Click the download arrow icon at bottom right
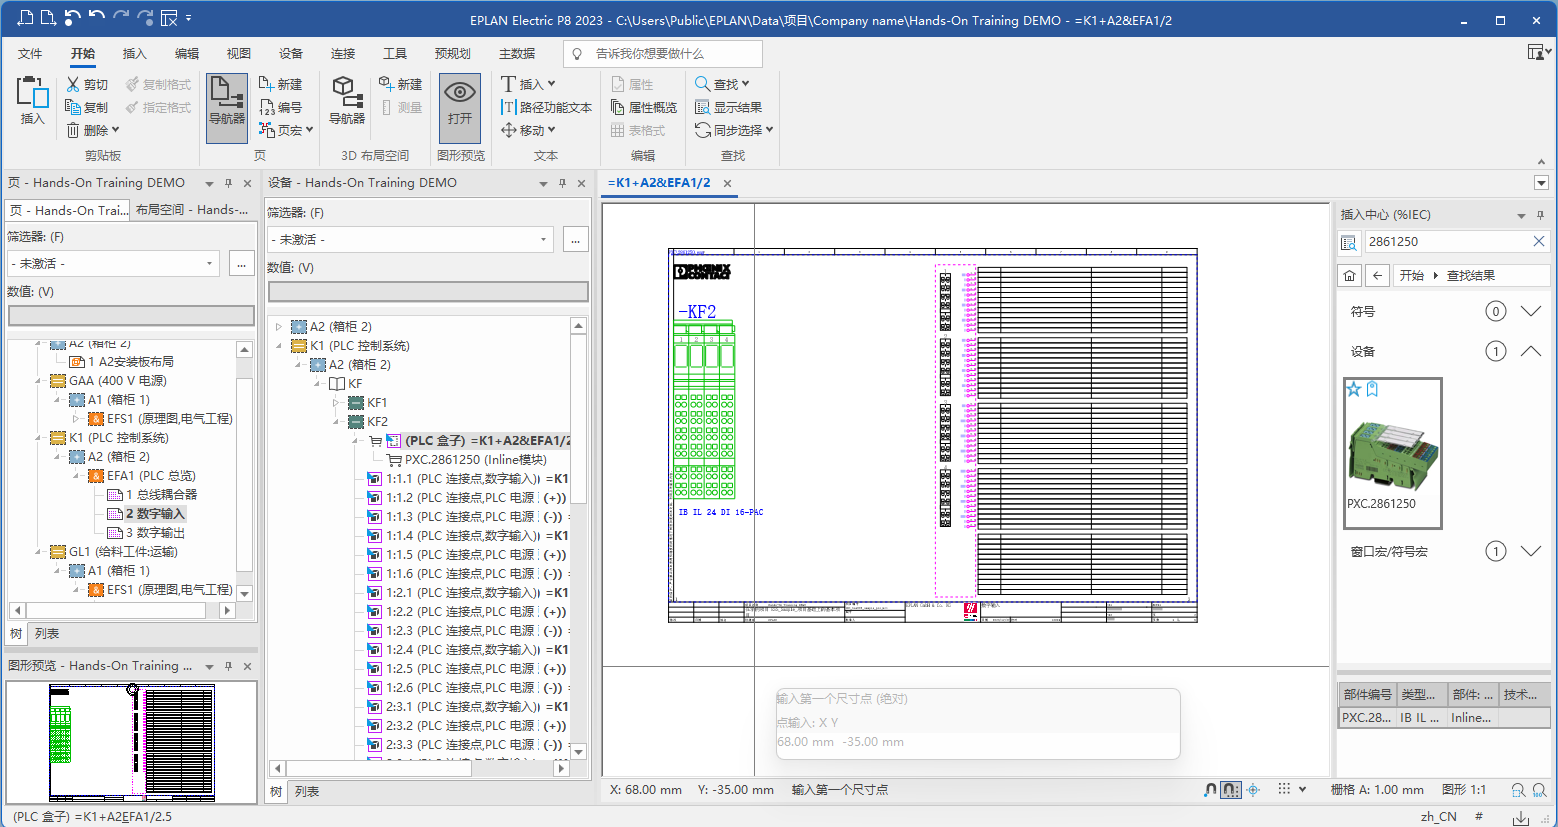 click(1521, 817)
